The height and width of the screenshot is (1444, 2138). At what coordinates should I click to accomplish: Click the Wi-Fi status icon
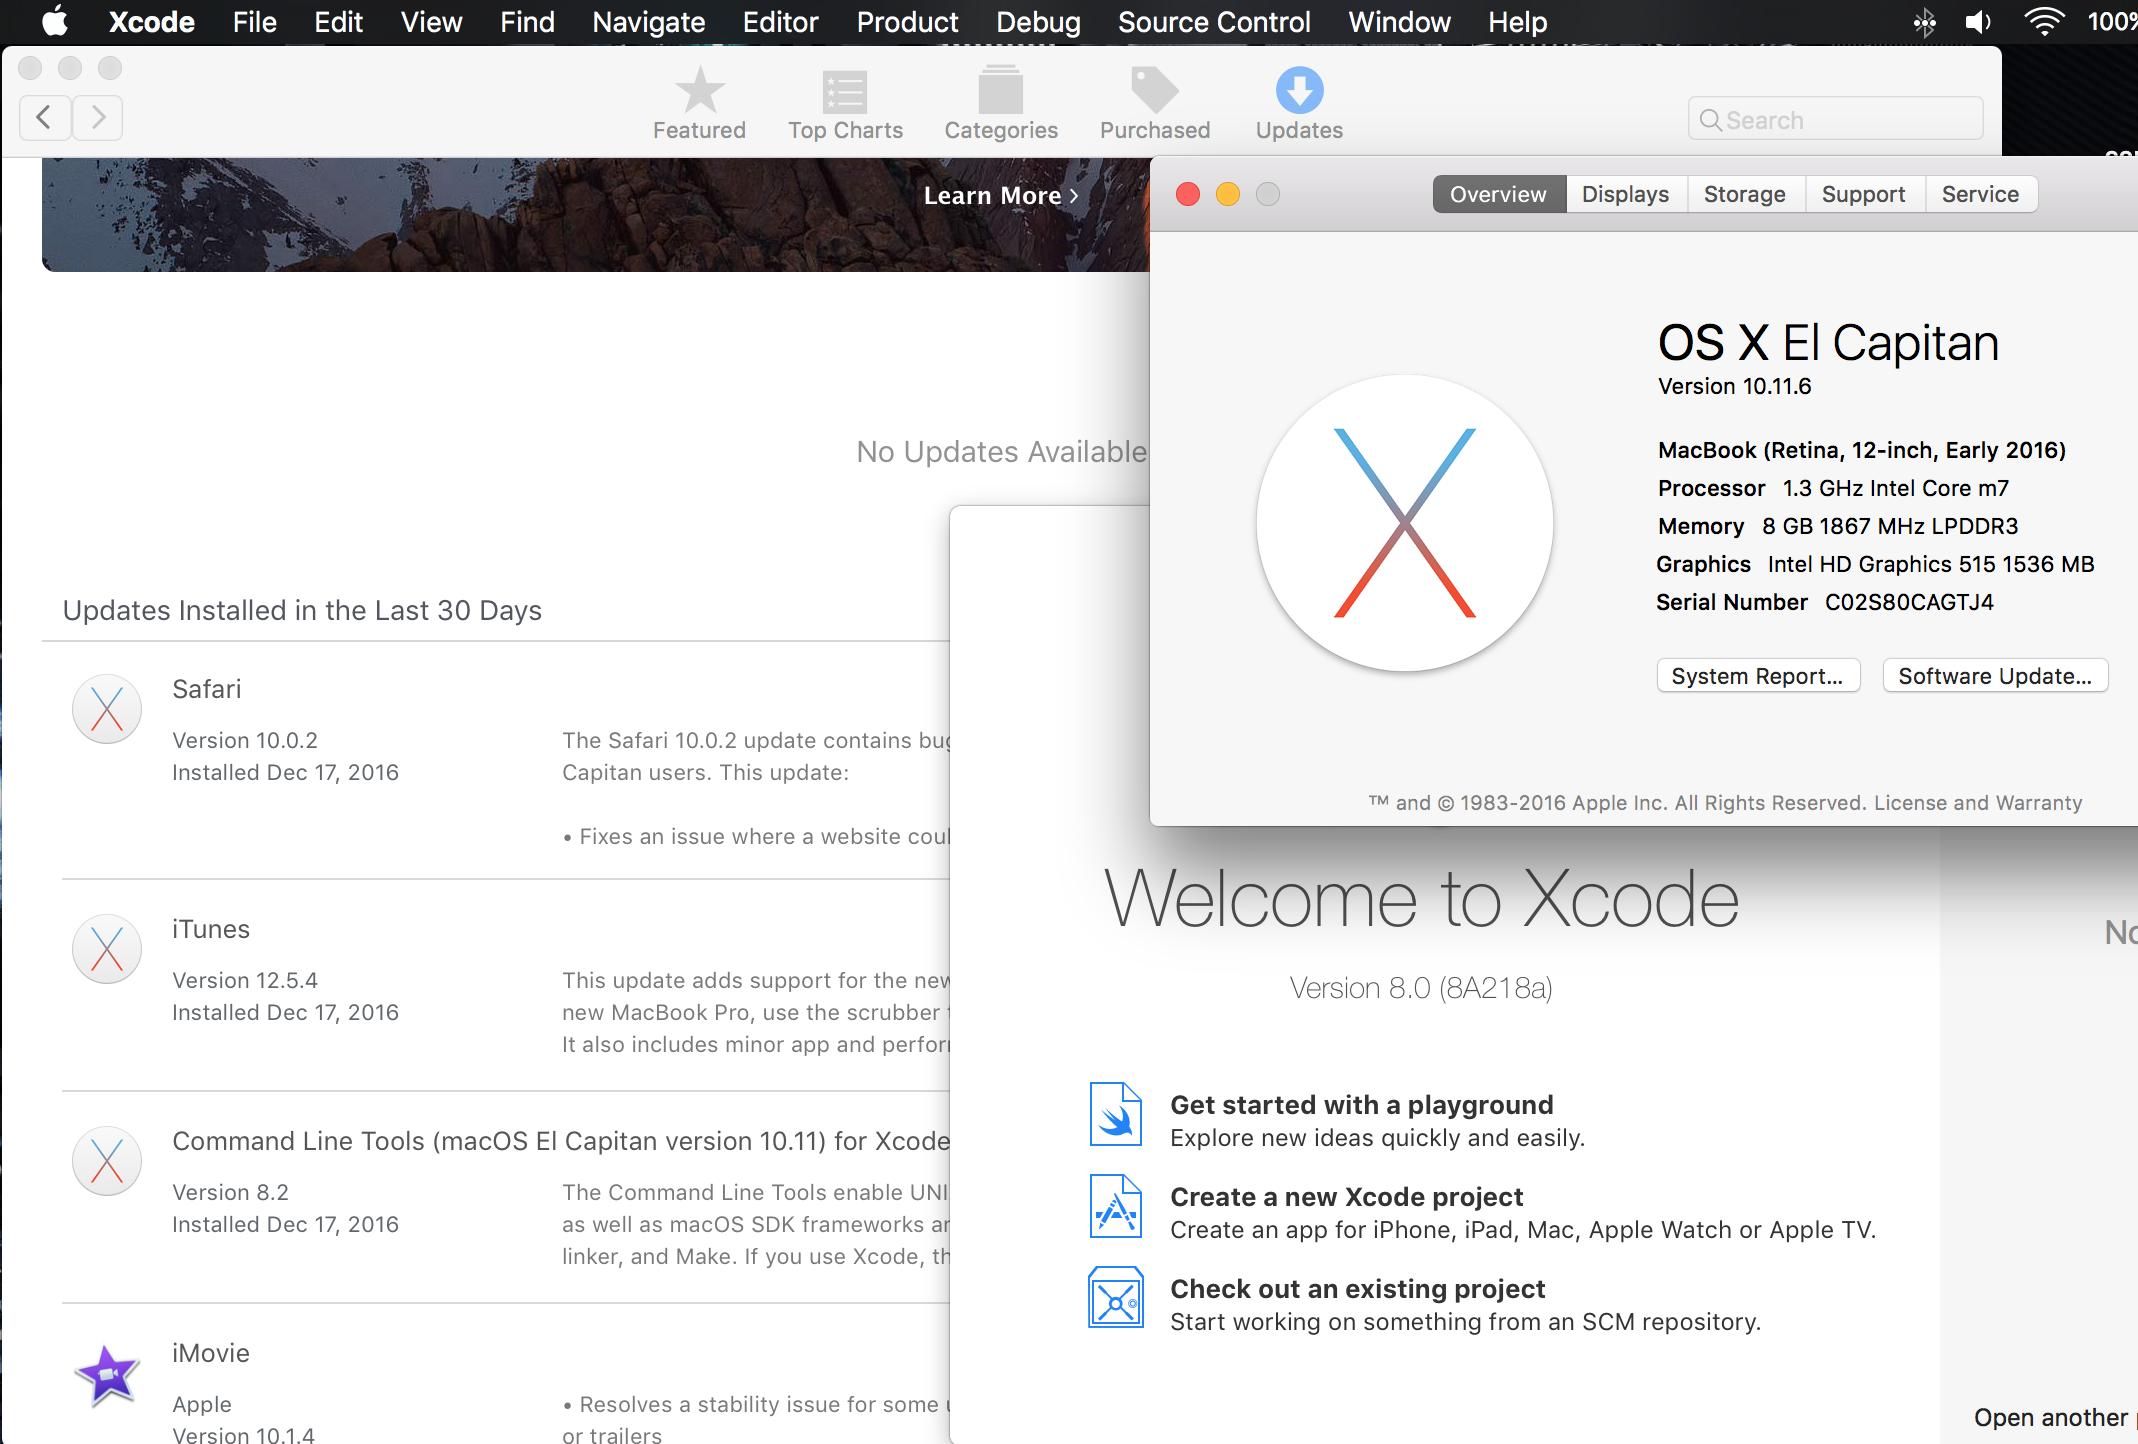(2043, 21)
